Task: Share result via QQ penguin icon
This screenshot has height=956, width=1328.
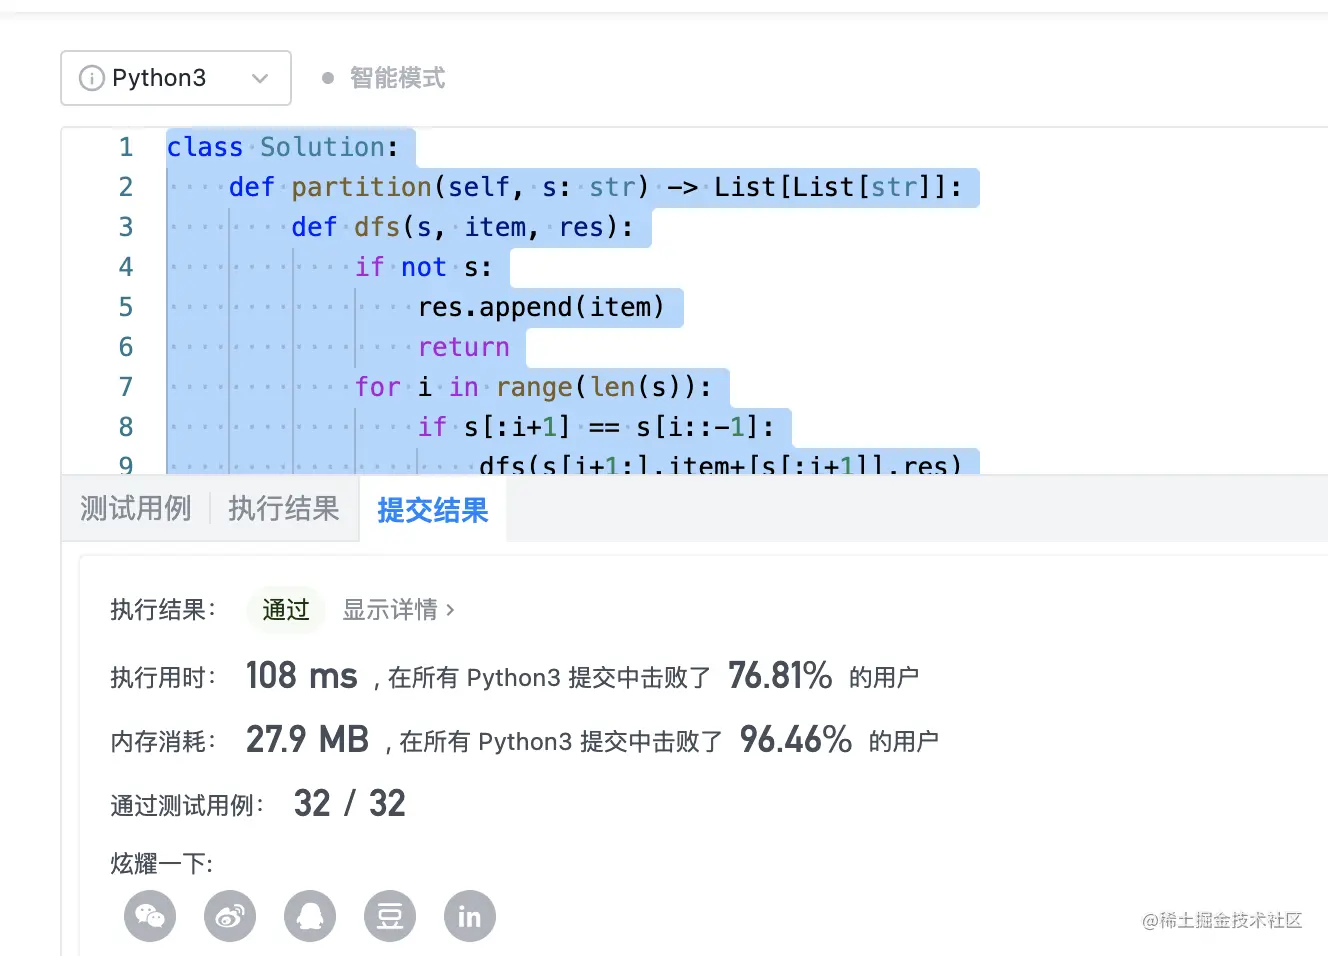Action: (310, 916)
